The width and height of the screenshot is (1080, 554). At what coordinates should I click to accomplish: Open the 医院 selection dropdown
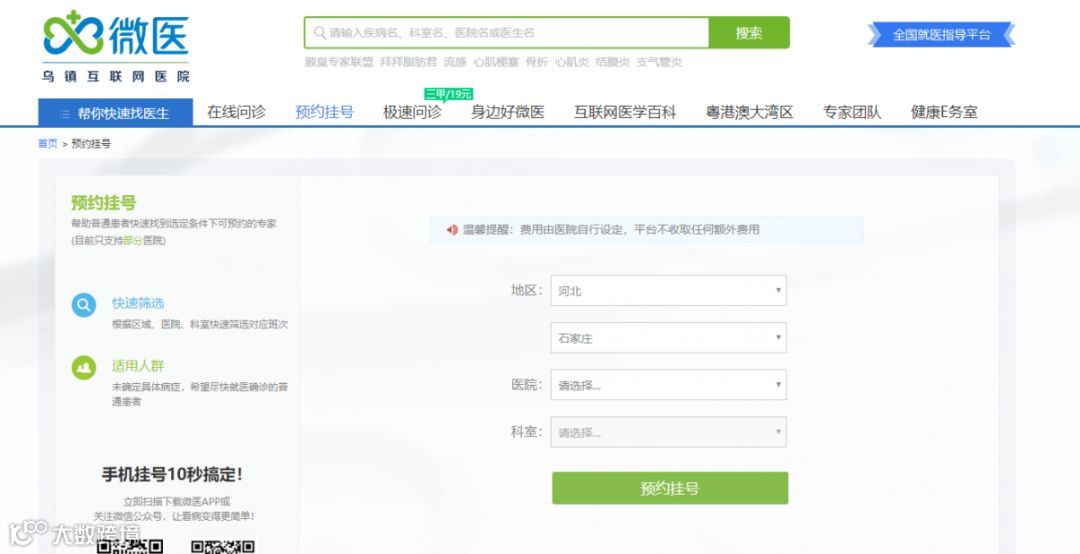coord(668,384)
